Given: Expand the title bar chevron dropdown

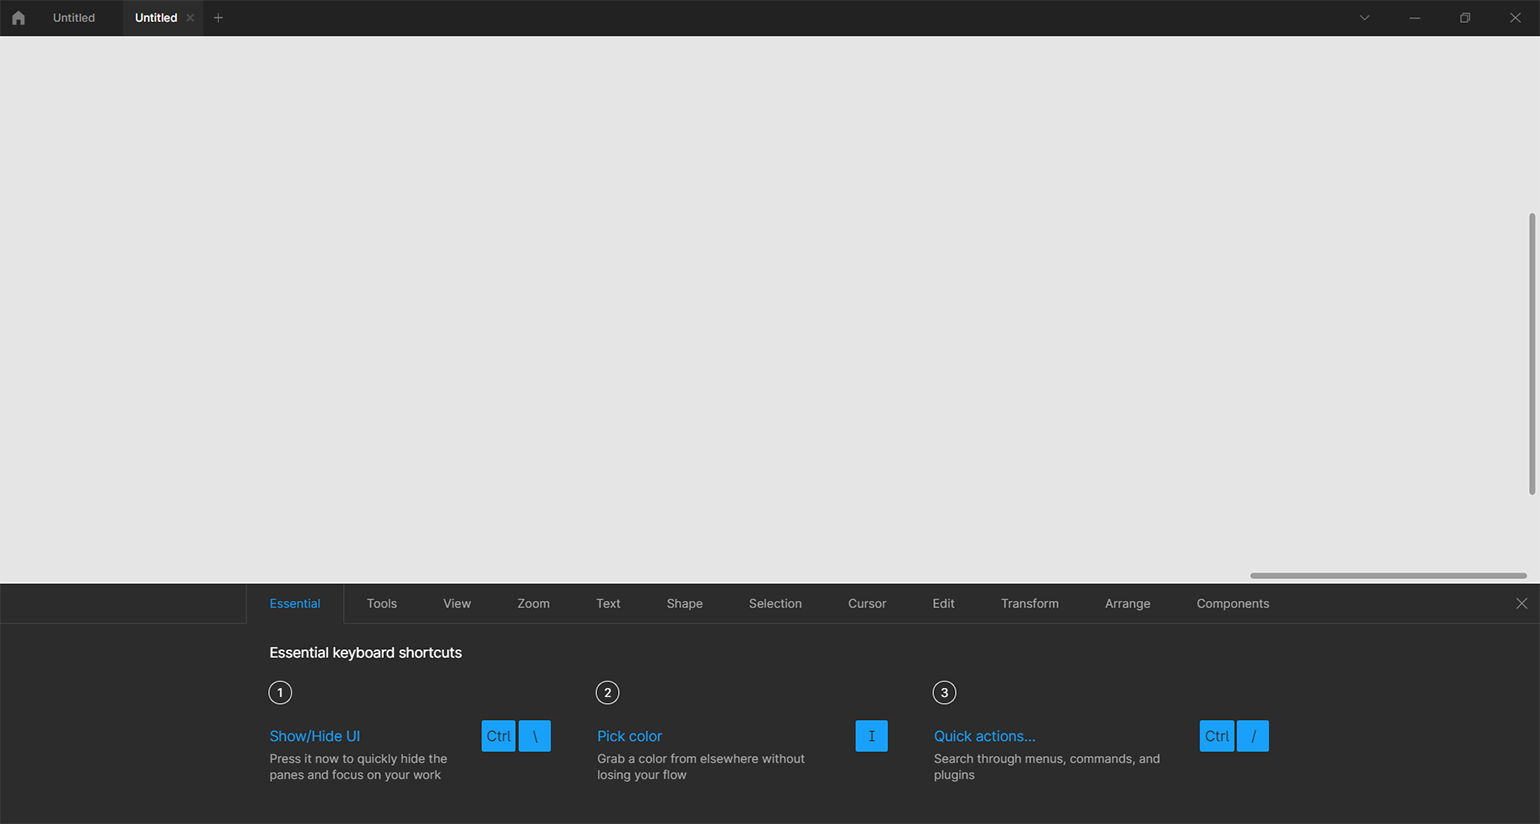Looking at the screenshot, I should (1364, 18).
